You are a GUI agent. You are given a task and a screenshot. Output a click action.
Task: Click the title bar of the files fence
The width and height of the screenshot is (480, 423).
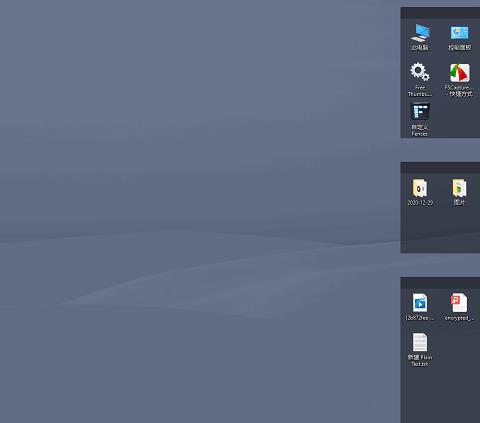pos(440,283)
